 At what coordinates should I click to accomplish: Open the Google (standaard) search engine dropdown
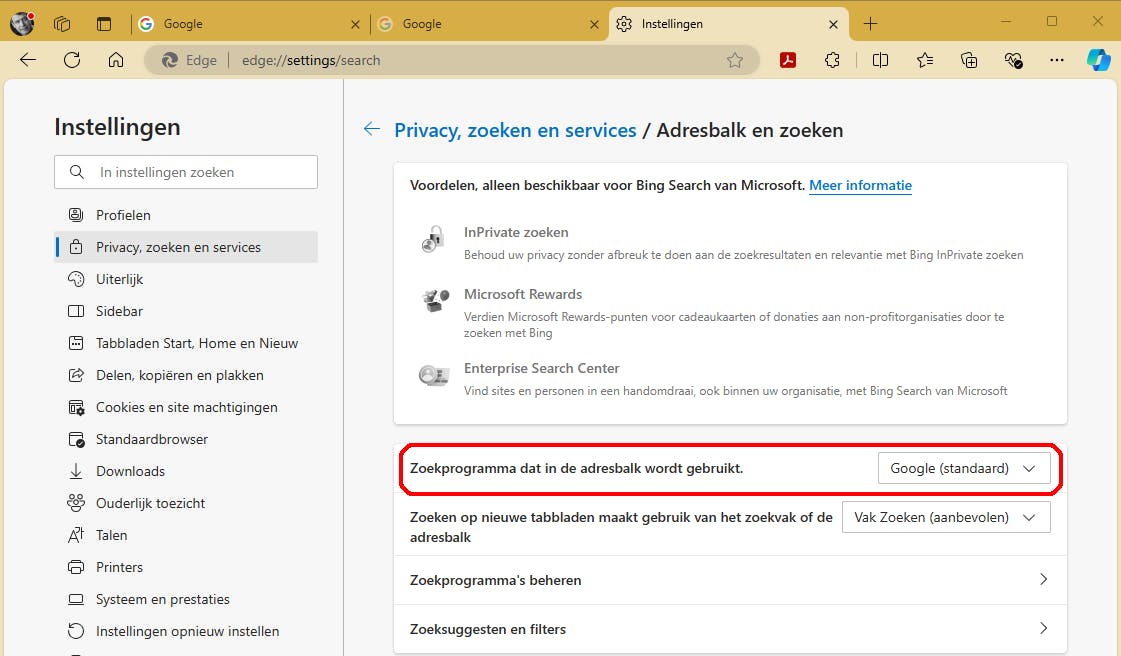pos(964,468)
